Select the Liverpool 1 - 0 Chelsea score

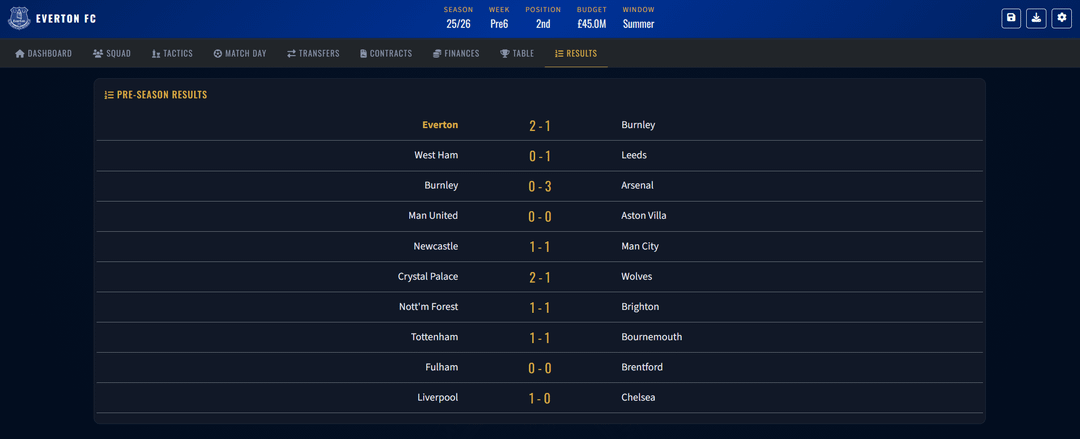click(540, 398)
